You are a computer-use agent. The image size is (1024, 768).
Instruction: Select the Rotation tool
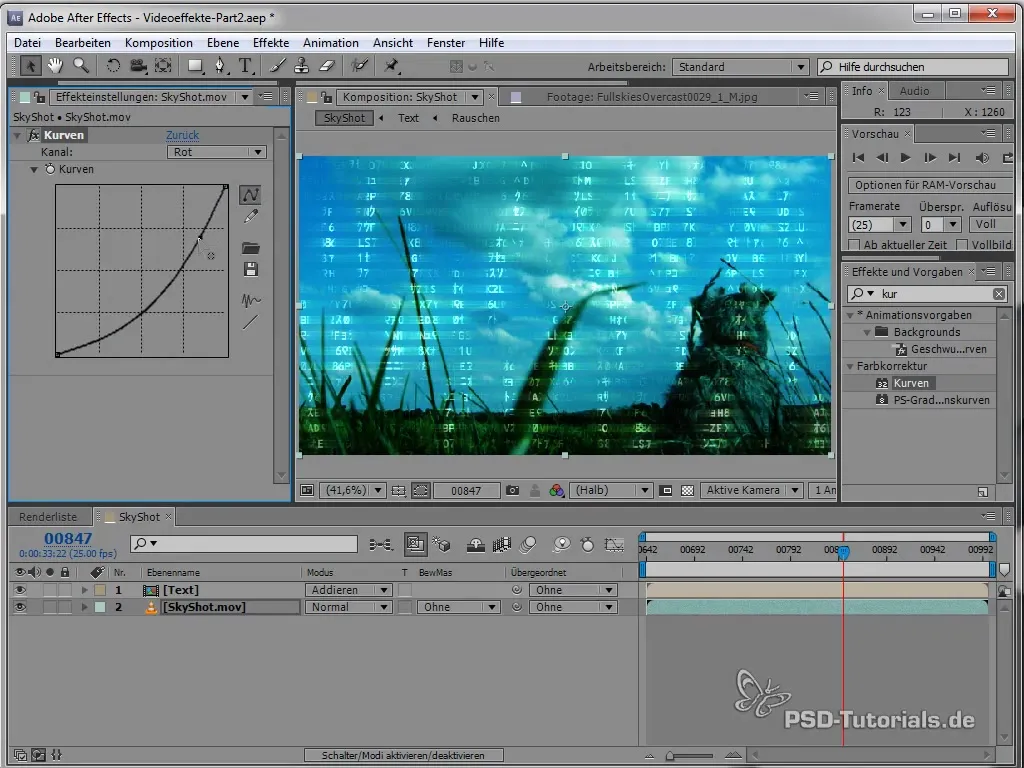pyautogui.click(x=113, y=65)
